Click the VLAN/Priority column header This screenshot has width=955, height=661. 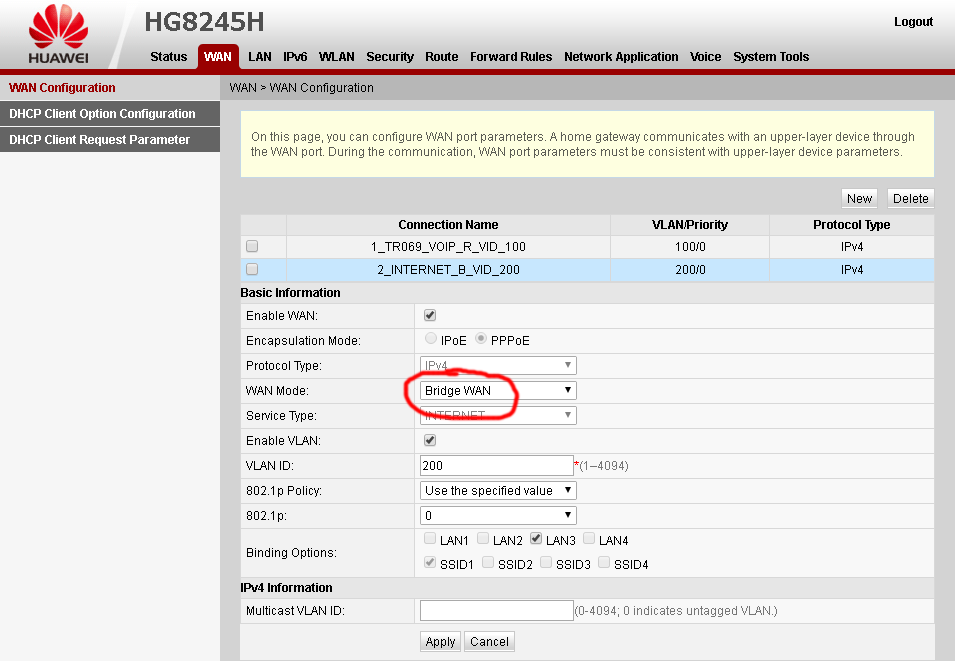690,225
